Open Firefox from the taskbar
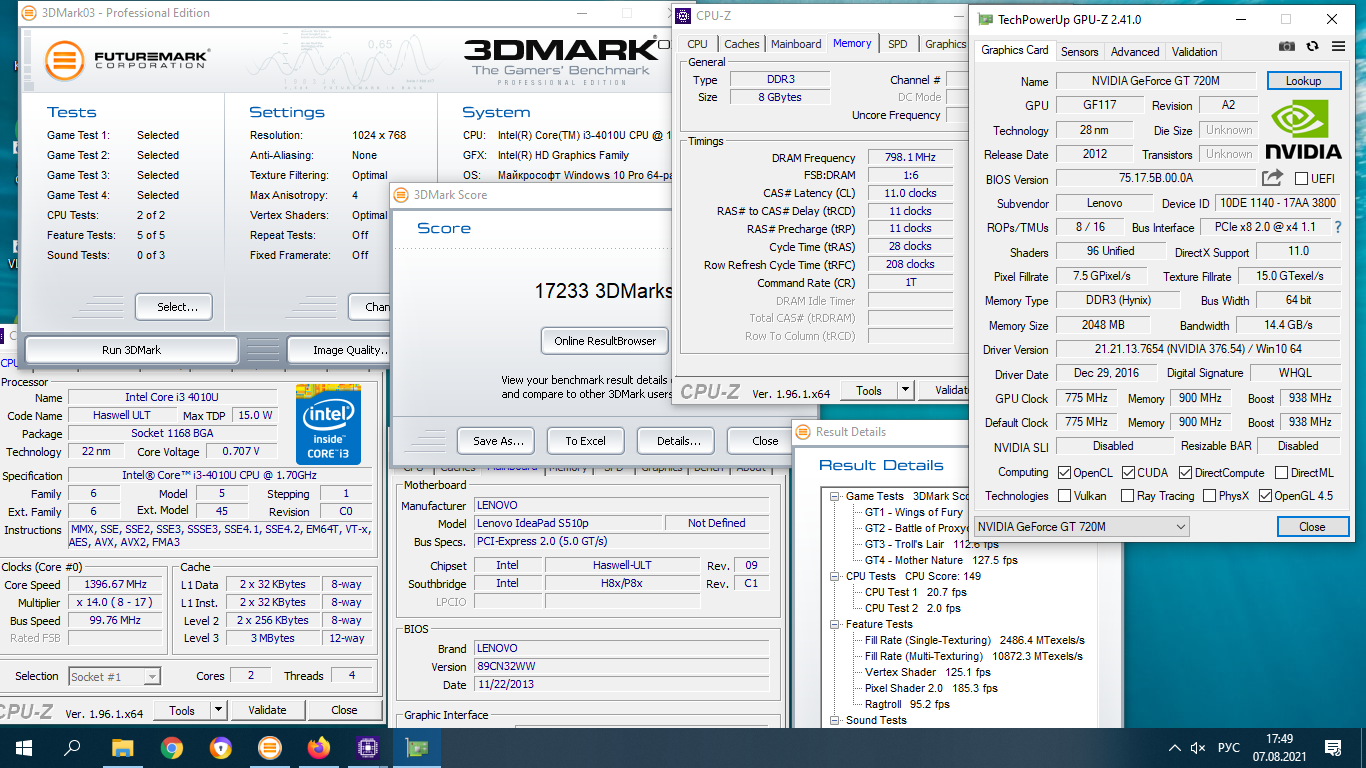Screen dimensions: 1366x768 pyautogui.click(x=318, y=747)
